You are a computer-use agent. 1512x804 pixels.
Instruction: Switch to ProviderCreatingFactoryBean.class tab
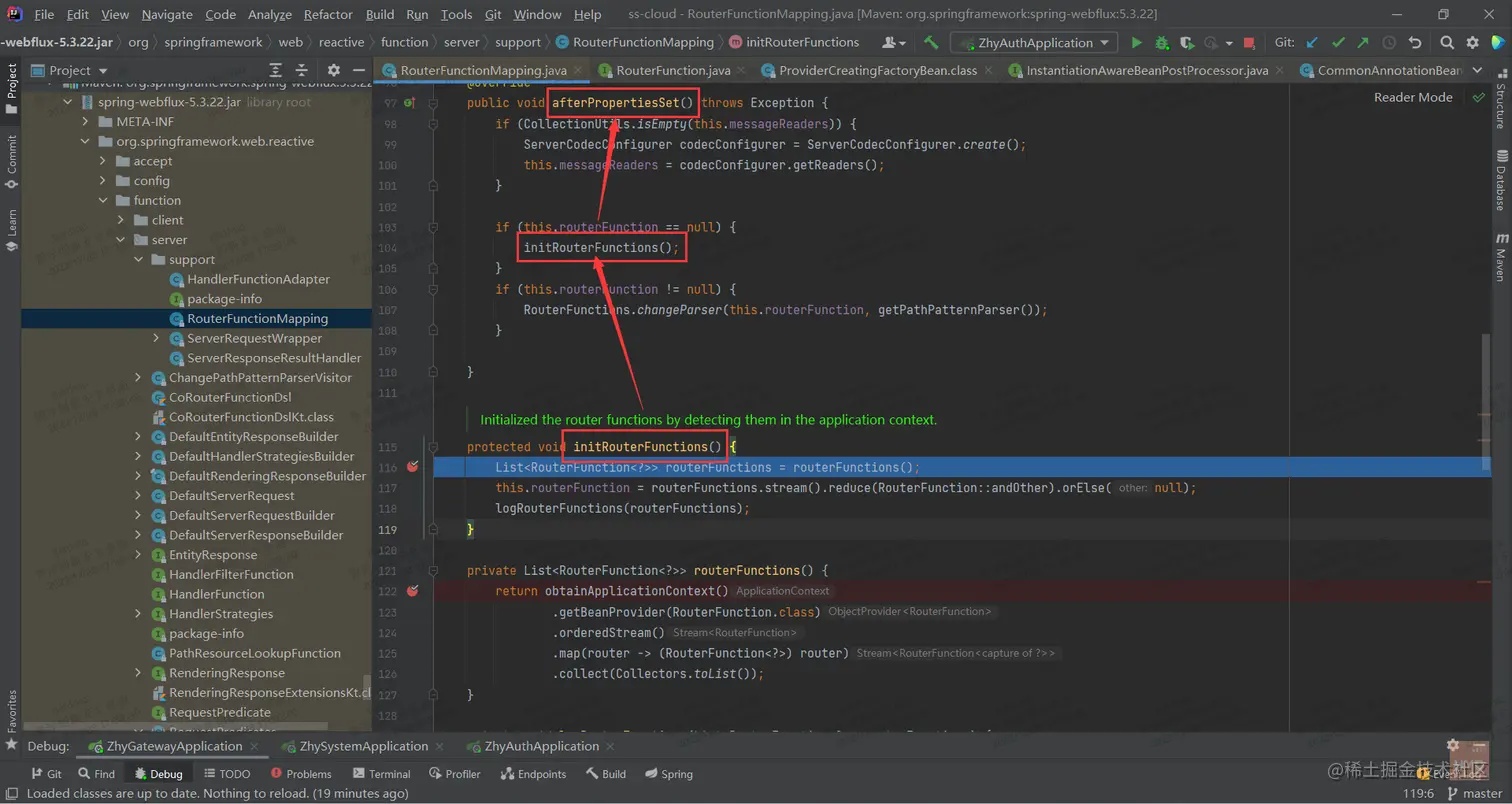tap(877, 71)
